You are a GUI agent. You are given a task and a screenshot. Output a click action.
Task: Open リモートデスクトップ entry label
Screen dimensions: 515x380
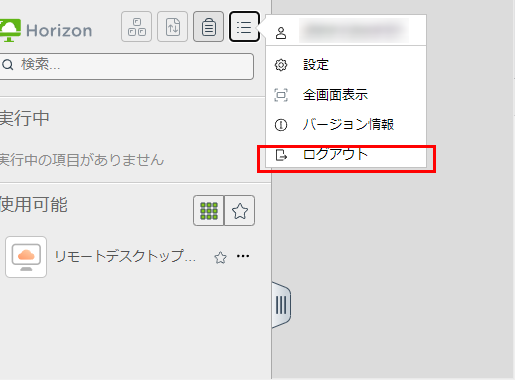tap(125, 256)
